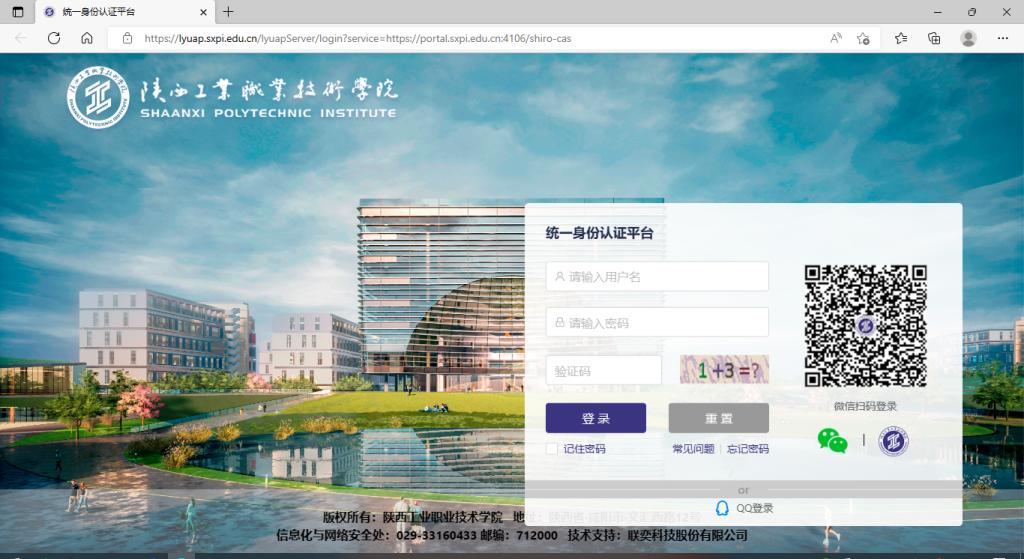
Task: Tick the 记住密码 checkbox
Action: coord(552,449)
